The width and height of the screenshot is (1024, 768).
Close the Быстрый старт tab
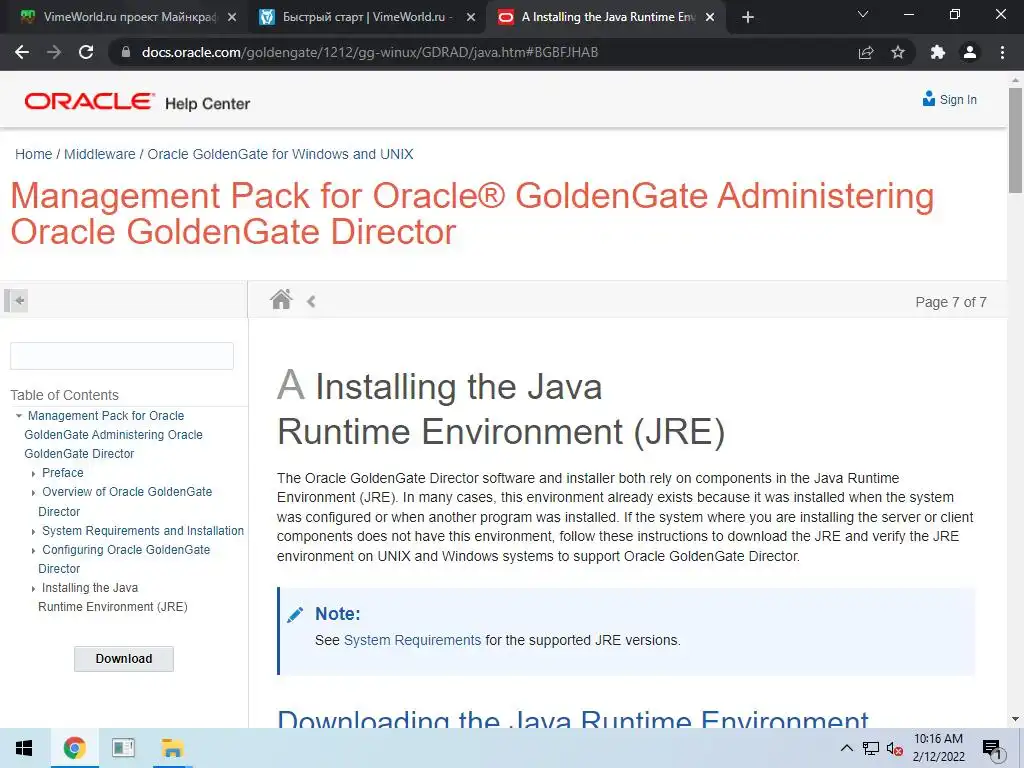point(471,18)
